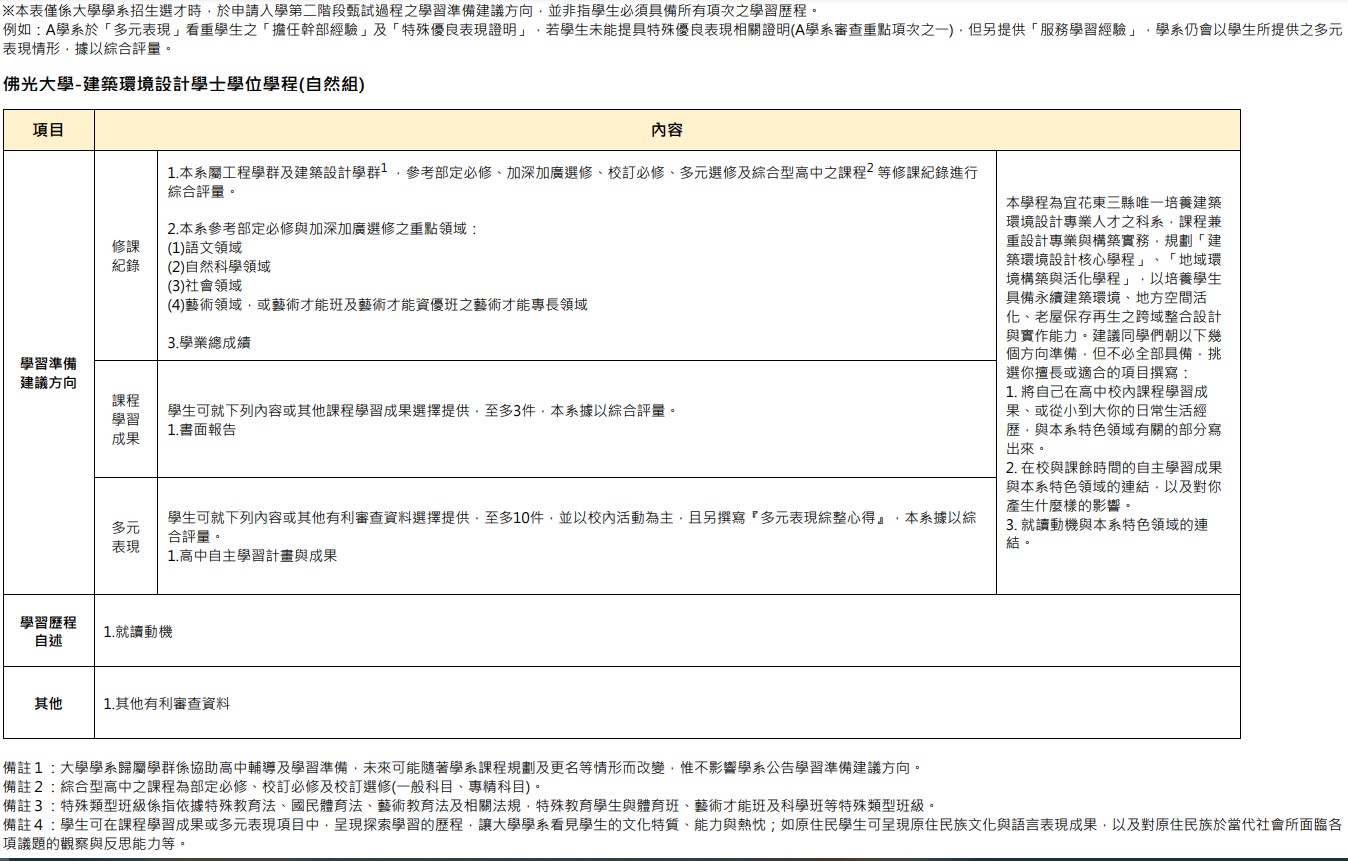1348x861 pixels.
Task: Click the text 1.高中自主學習計畫與成果
Action: 252,555
